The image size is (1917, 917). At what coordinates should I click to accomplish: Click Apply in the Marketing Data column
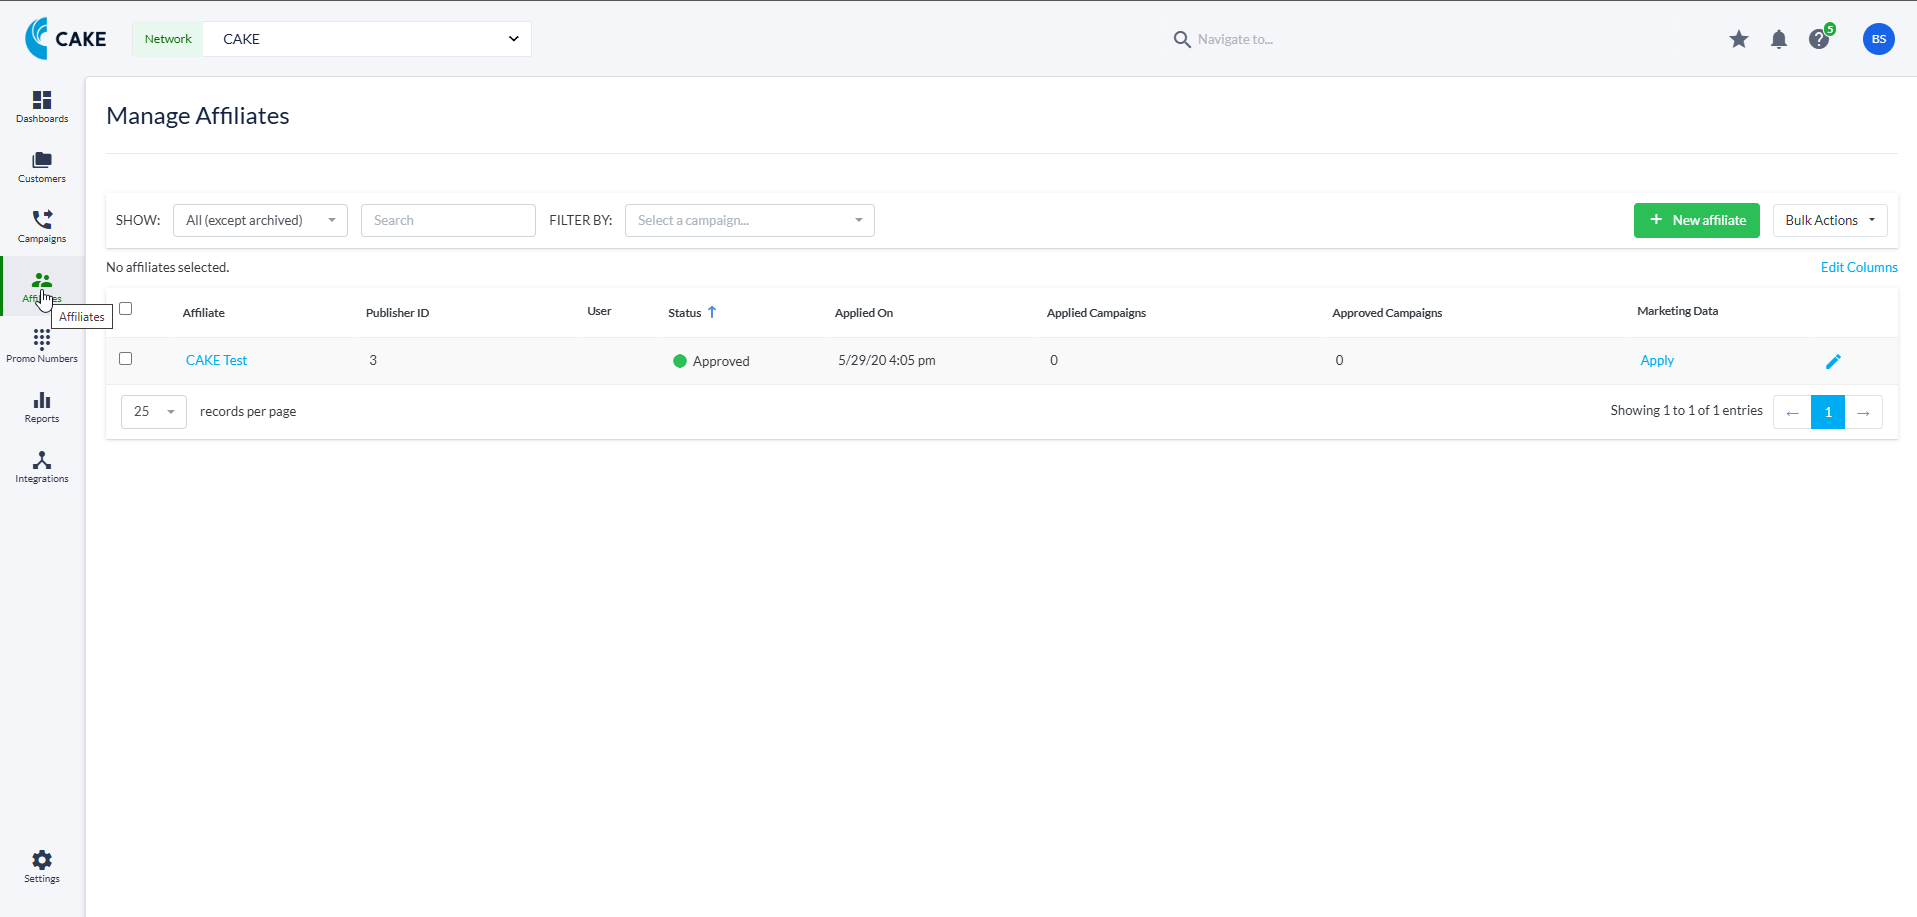click(1657, 360)
